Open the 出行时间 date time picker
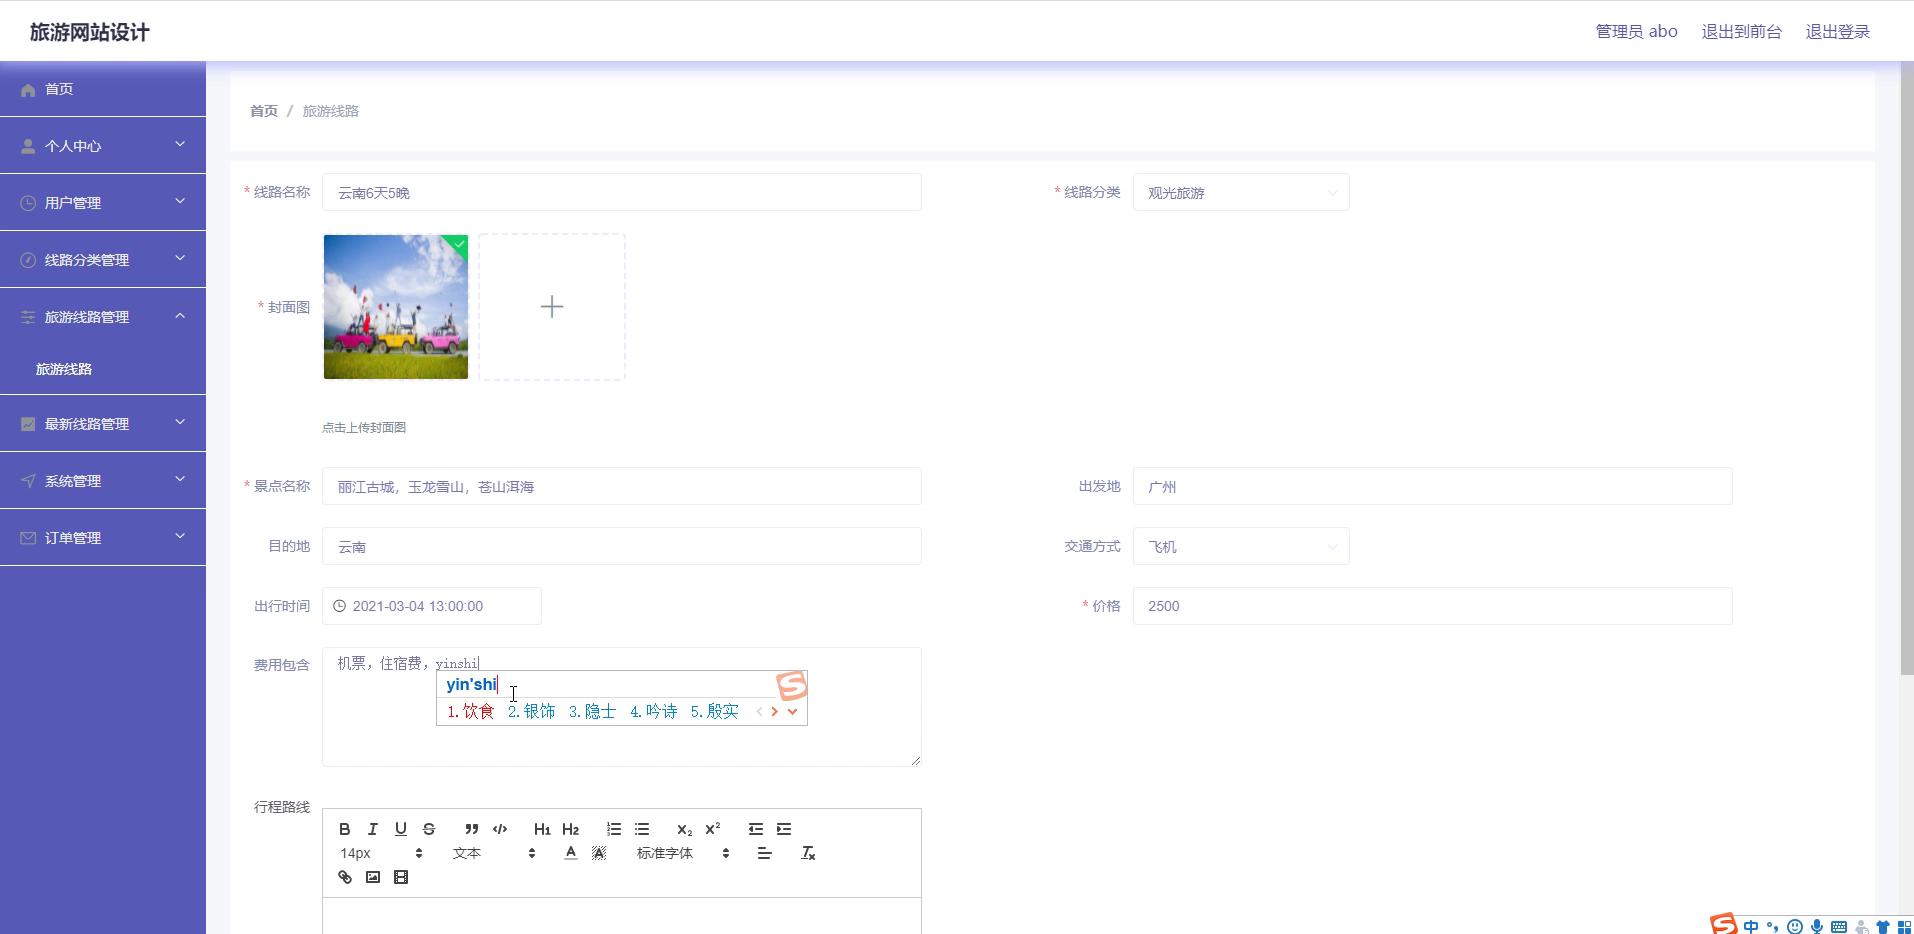This screenshot has height=934, width=1914. (x=432, y=606)
